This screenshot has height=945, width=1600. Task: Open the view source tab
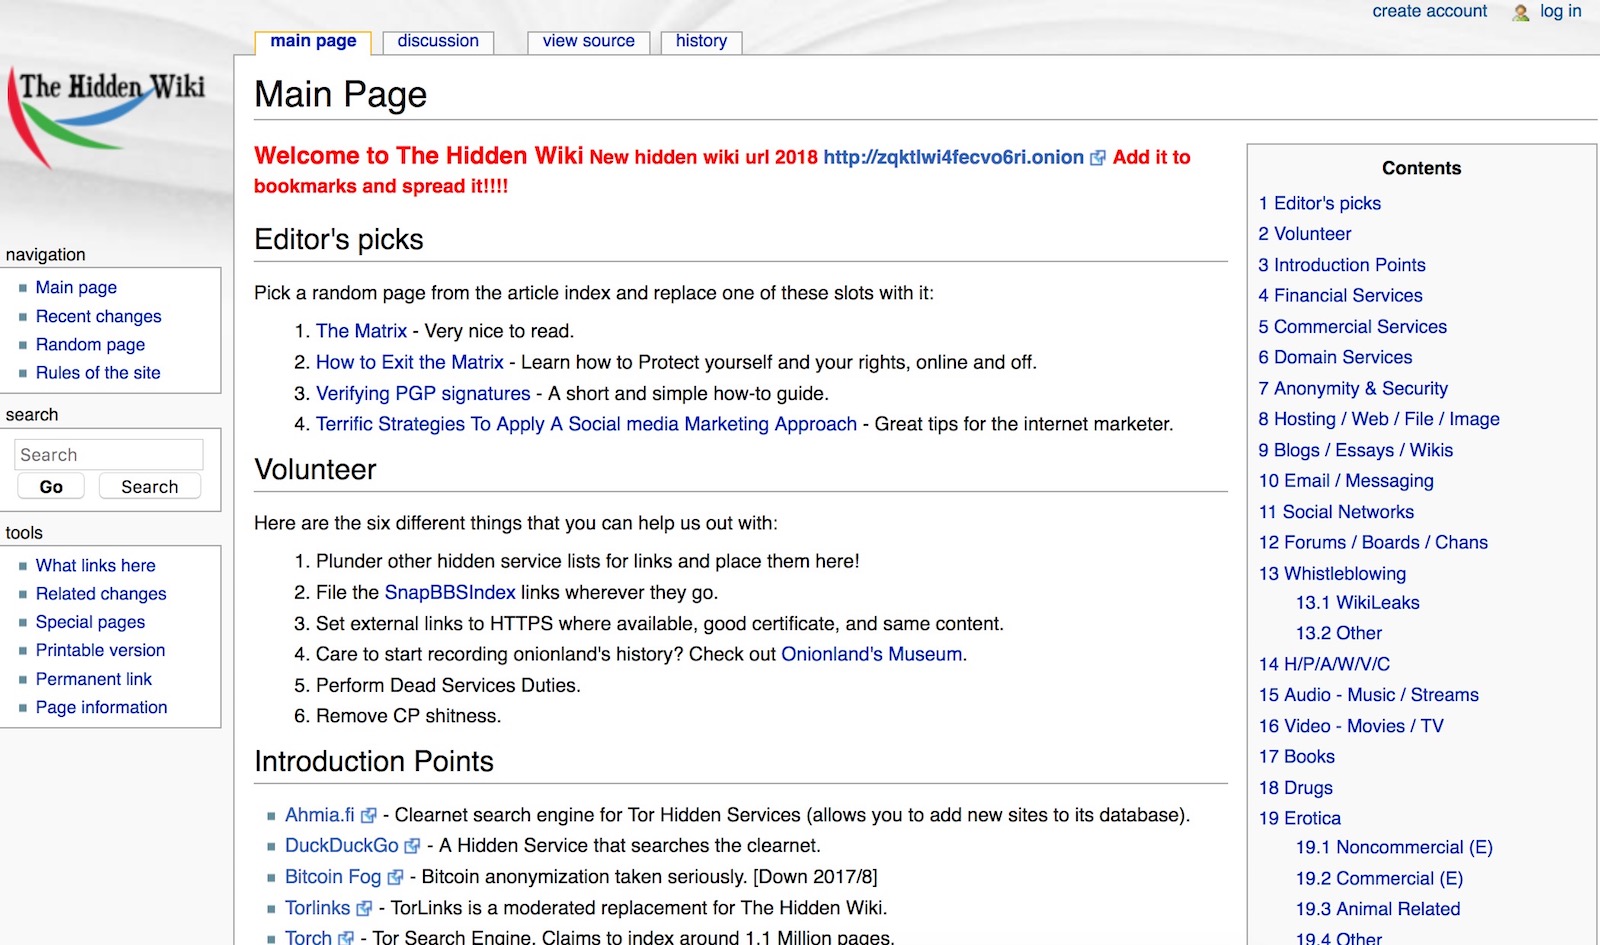[x=589, y=41]
